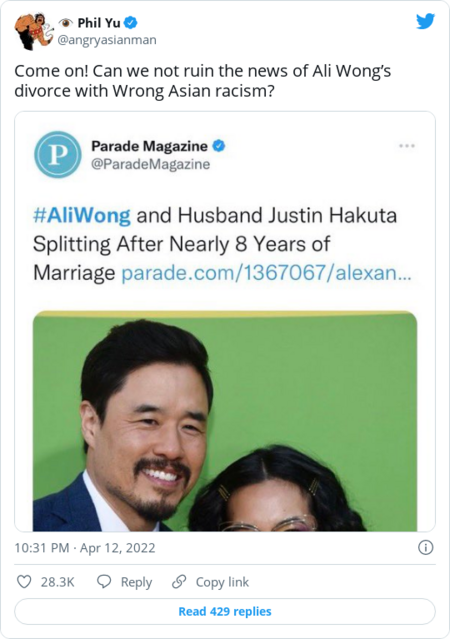Open the photo in the quoted tweet
The width and height of the screenshot is (450, 639).
point(225,421)
